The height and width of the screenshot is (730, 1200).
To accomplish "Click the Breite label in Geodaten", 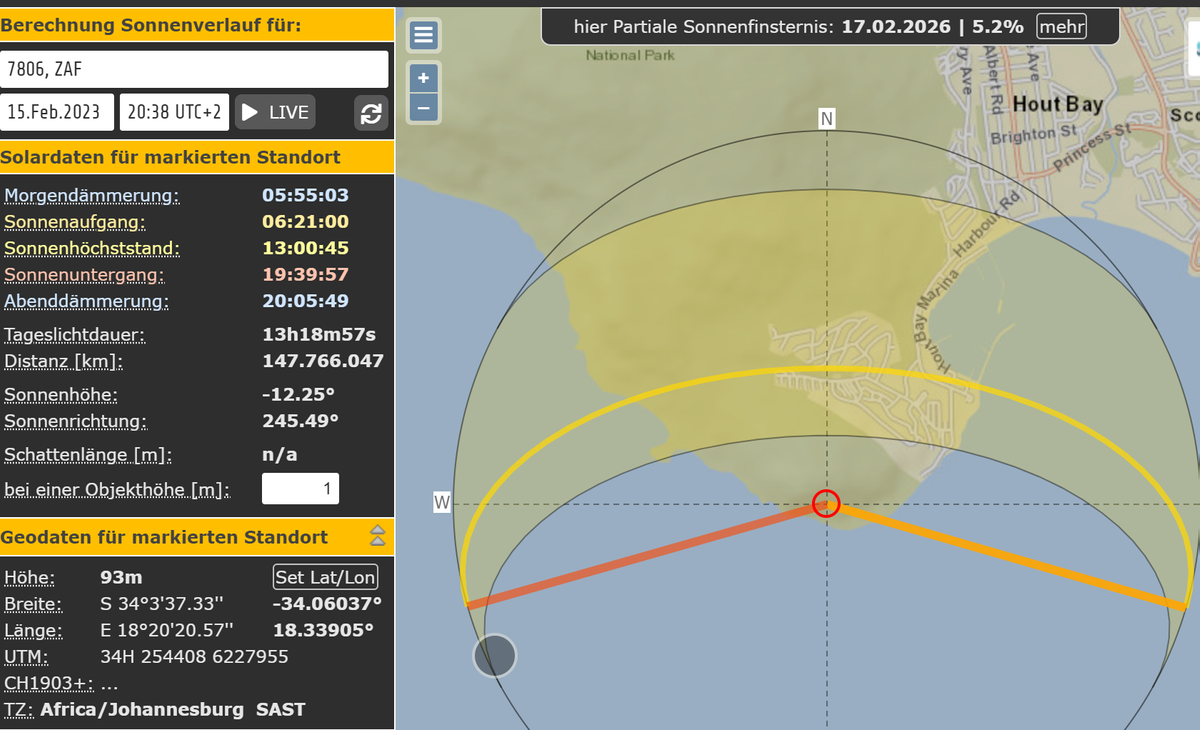I will 34,604.
